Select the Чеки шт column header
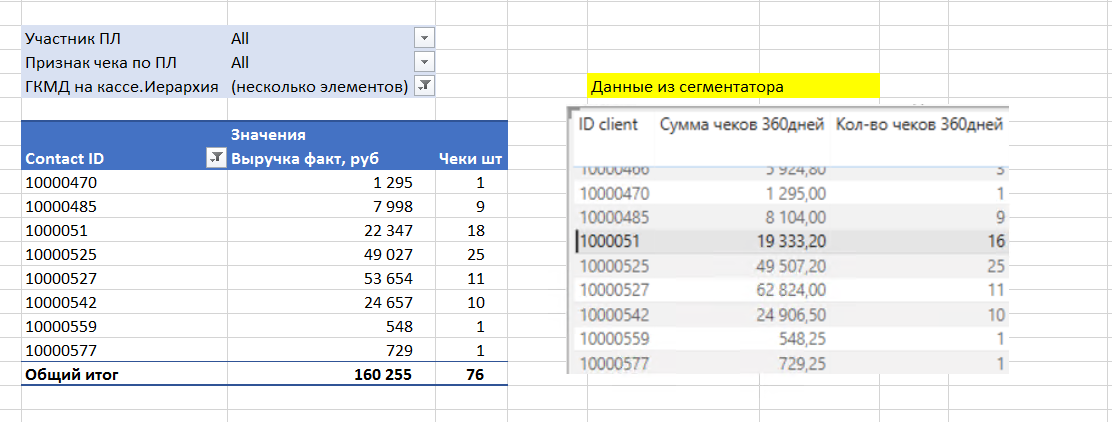Screen dimensions: 1112x422 470,158
